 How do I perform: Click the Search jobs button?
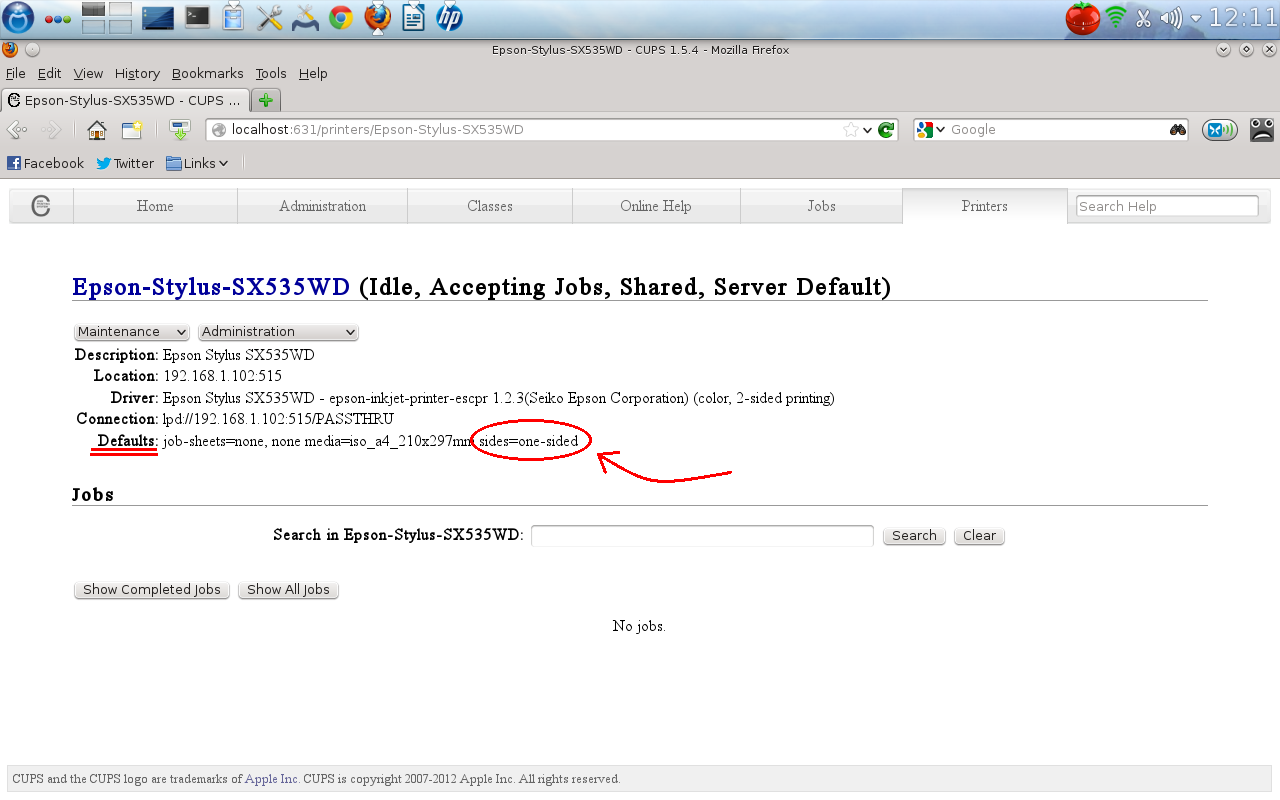point(914,536)
